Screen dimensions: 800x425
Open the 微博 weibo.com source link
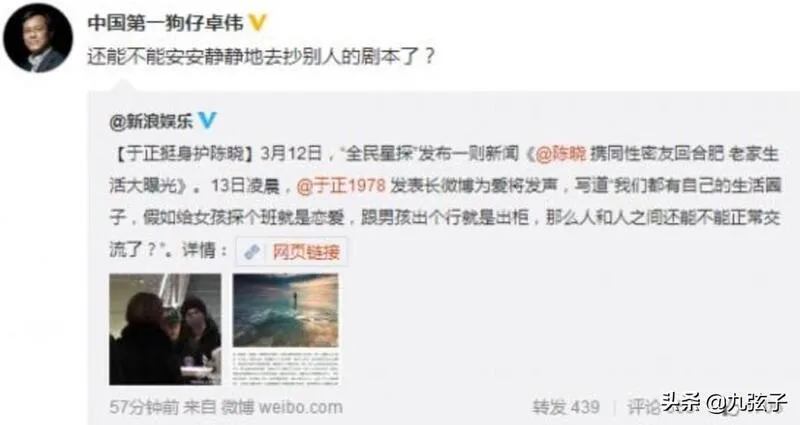(x=281, y=407)
